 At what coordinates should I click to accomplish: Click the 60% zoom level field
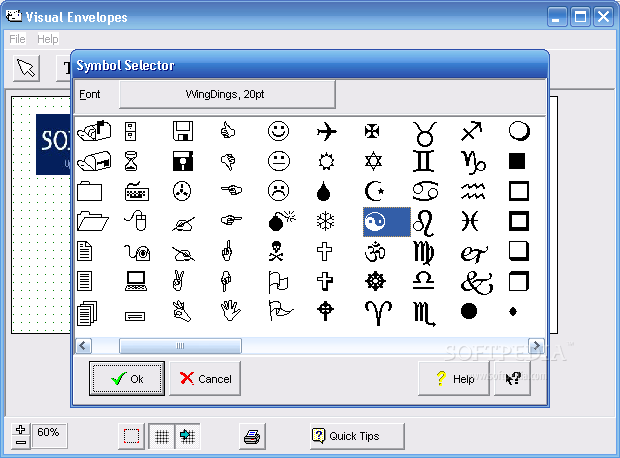click(x=49, y=435)
